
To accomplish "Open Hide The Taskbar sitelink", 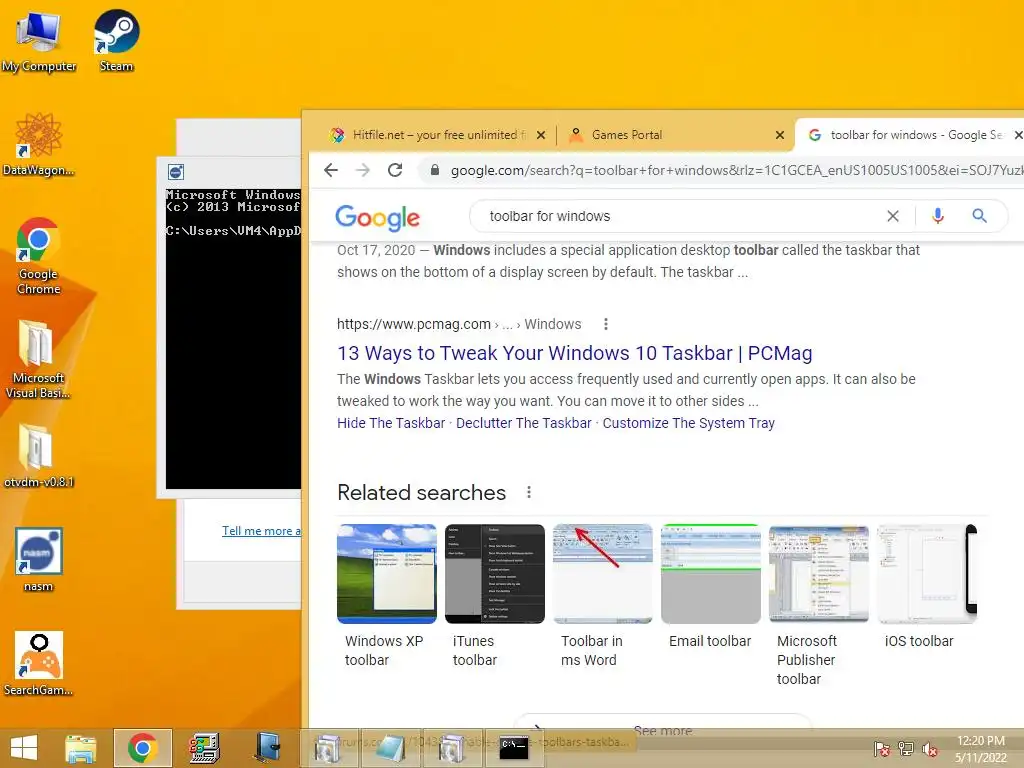I will pyautogui.click(x=391, y=423).
